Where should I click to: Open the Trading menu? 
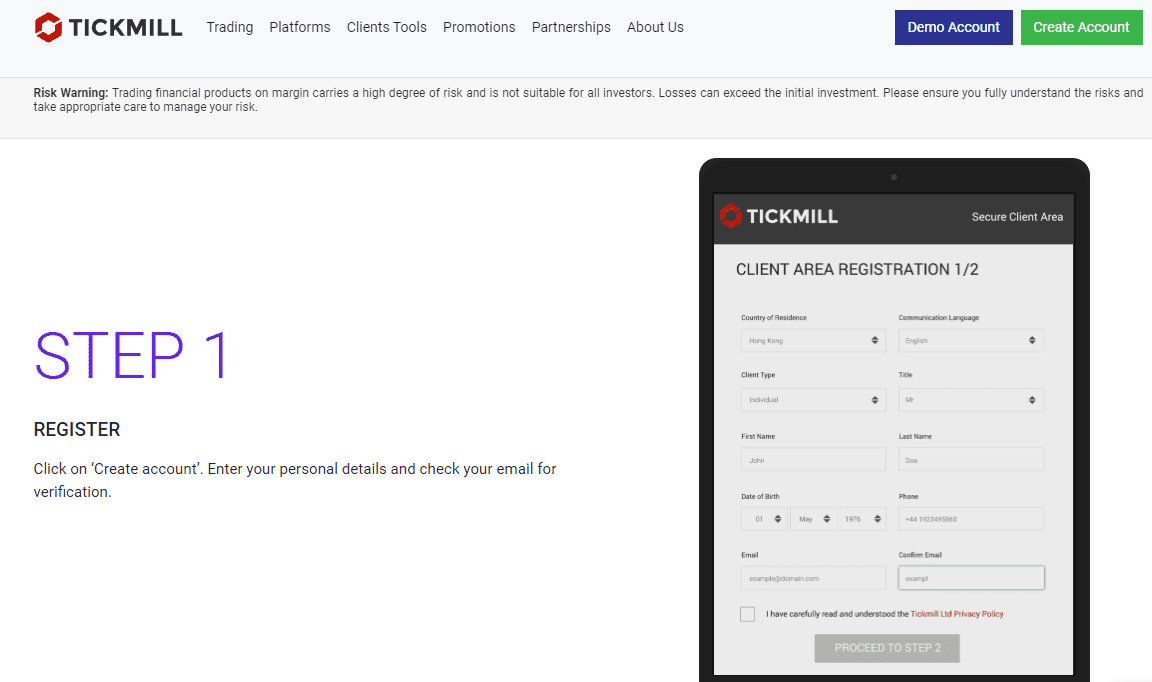(x=230, y=27)
